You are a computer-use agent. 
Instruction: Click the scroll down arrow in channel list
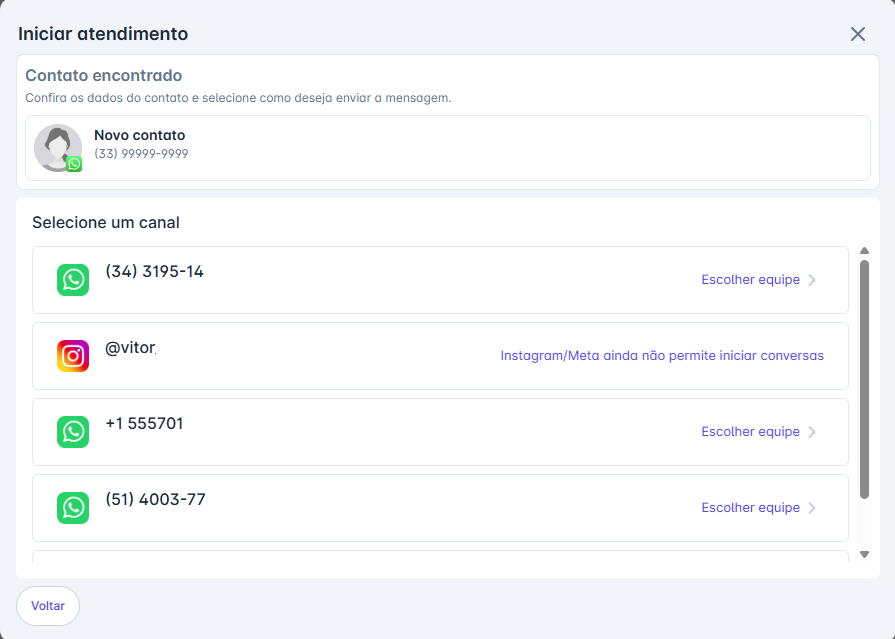[x=864, y=554]
